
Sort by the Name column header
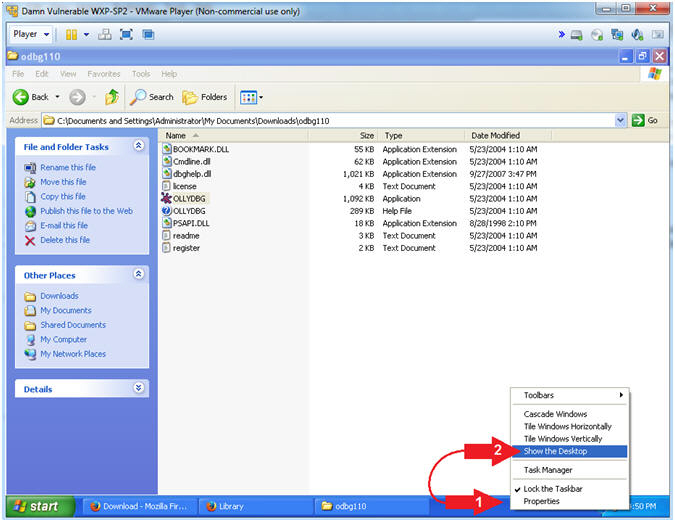pos(234,136)
